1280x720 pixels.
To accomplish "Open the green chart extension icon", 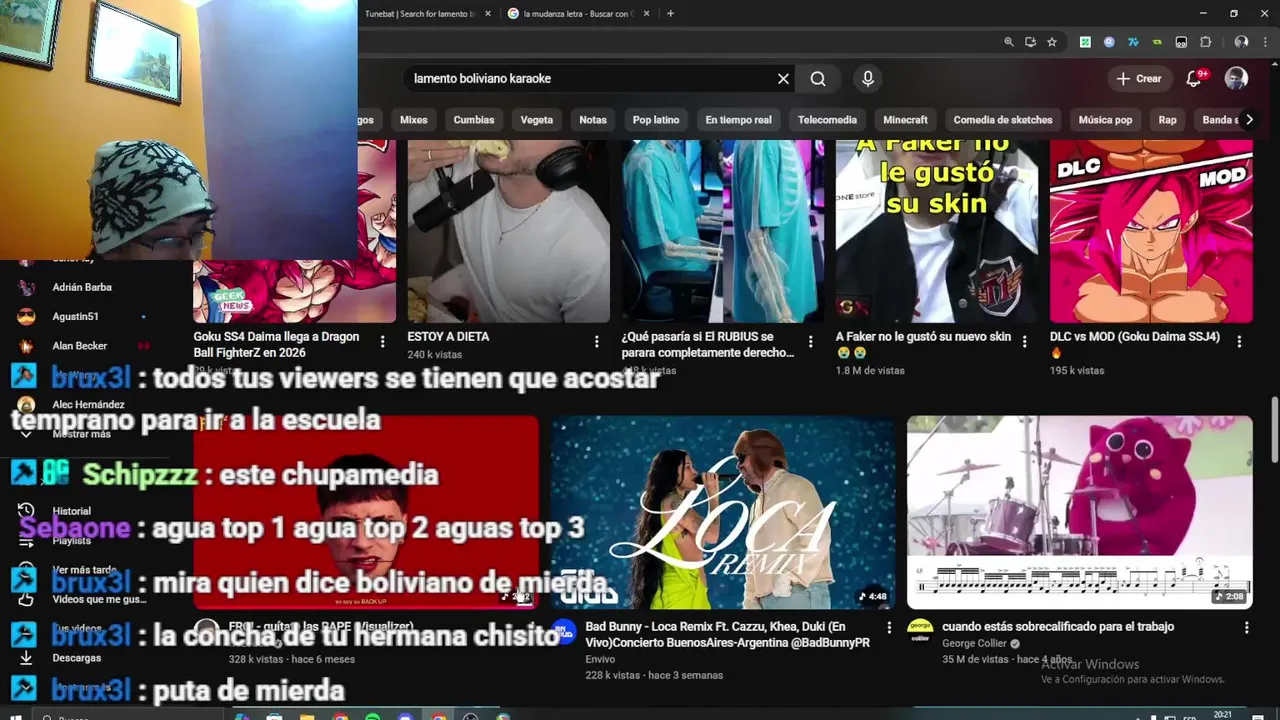I will click(1085, 42).
